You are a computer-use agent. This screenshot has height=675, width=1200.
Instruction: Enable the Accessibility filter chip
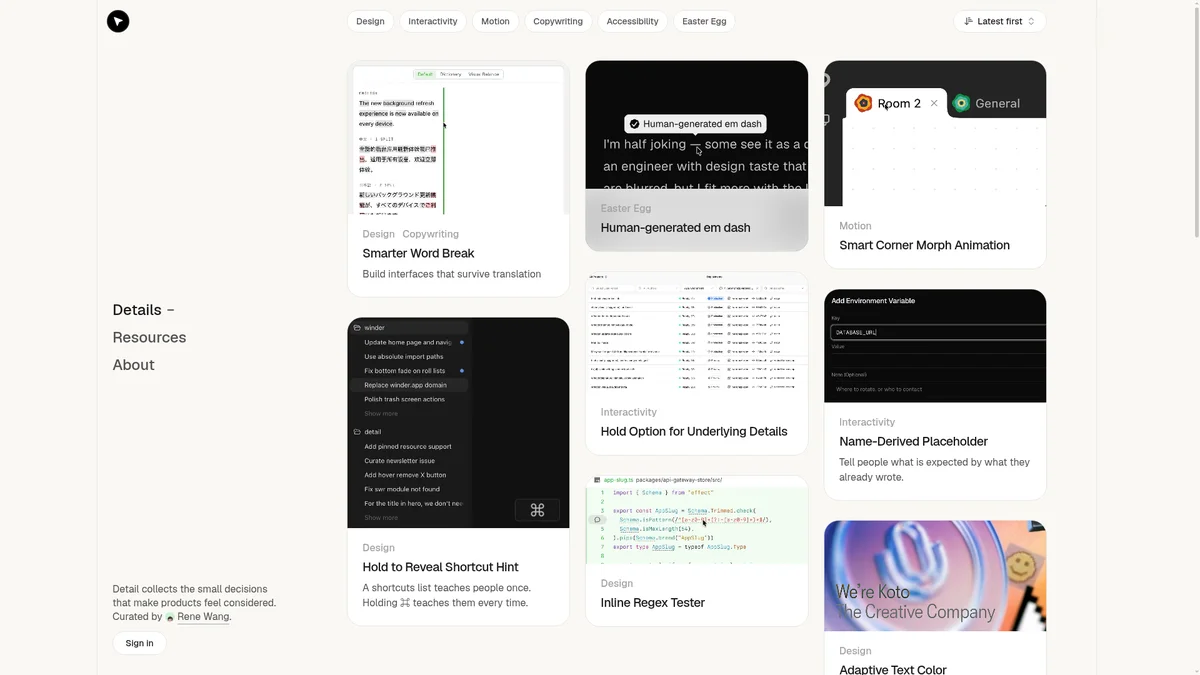(x=632, y=21)
